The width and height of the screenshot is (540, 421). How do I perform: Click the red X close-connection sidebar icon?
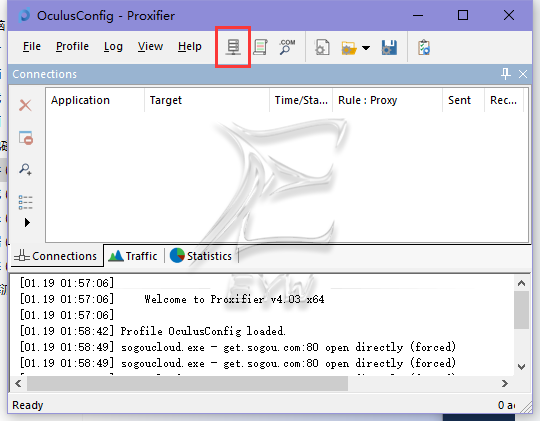click(25, 105)
